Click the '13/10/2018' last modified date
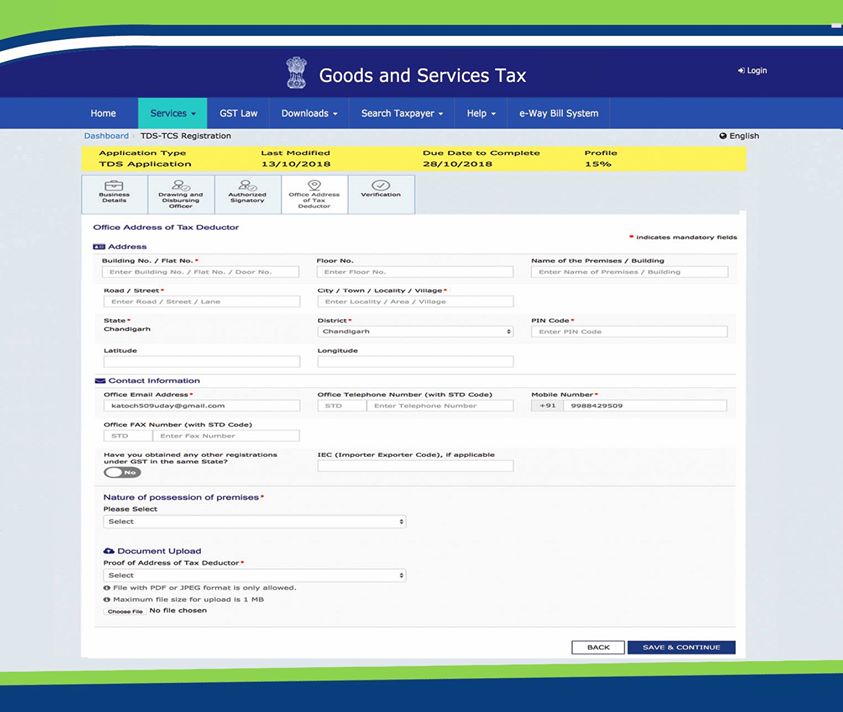Image resolution: width=843 pixels, height=712 pixels. pos(296,164)
